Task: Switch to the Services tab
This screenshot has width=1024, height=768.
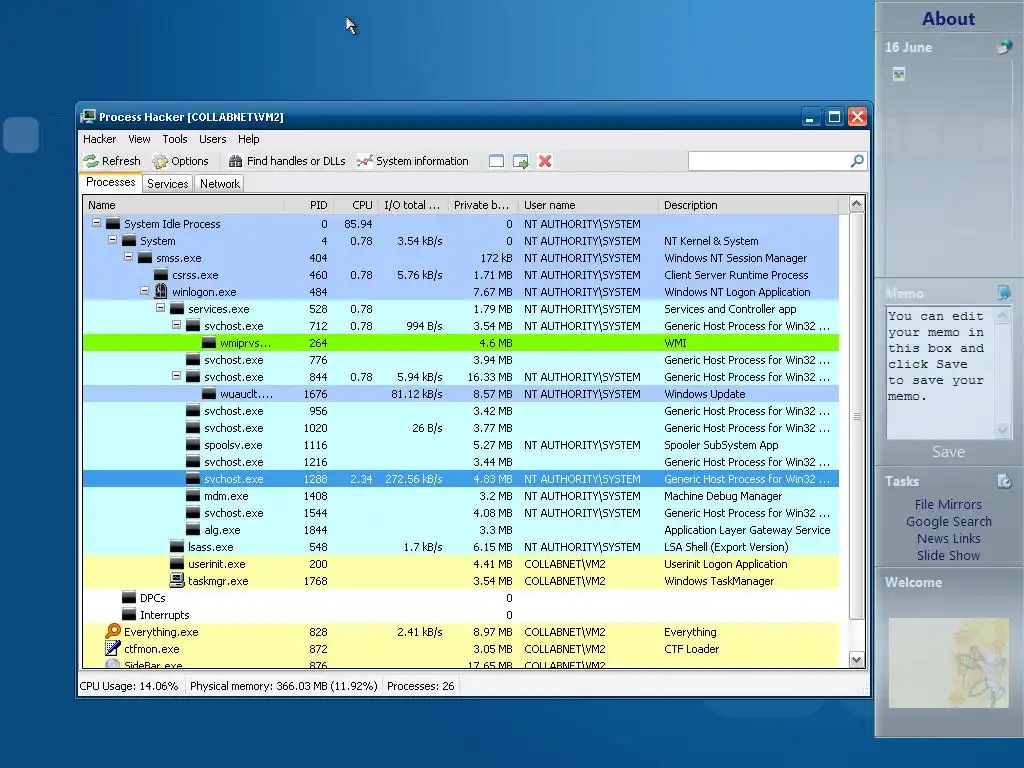Action: (x=167, y=184)
